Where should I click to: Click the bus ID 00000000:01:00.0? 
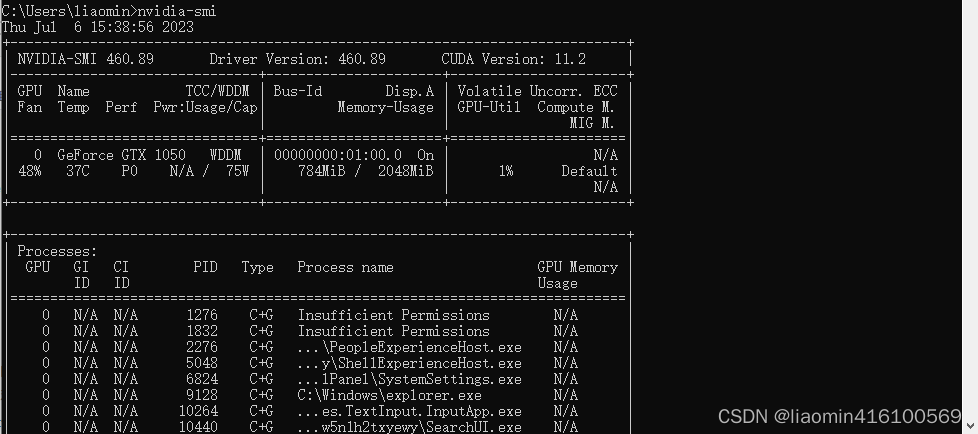point(338,155)
